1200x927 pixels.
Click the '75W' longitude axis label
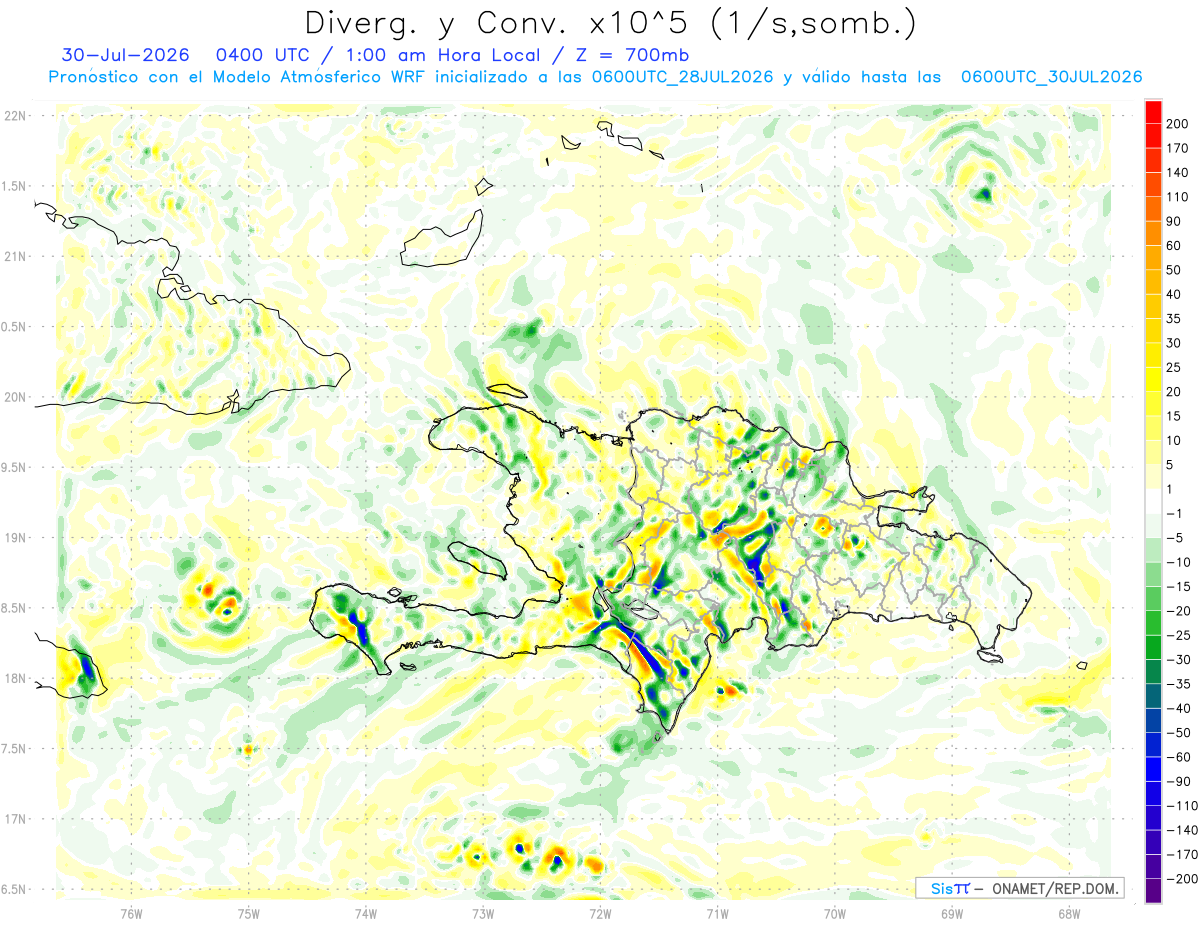pos(249,914)
